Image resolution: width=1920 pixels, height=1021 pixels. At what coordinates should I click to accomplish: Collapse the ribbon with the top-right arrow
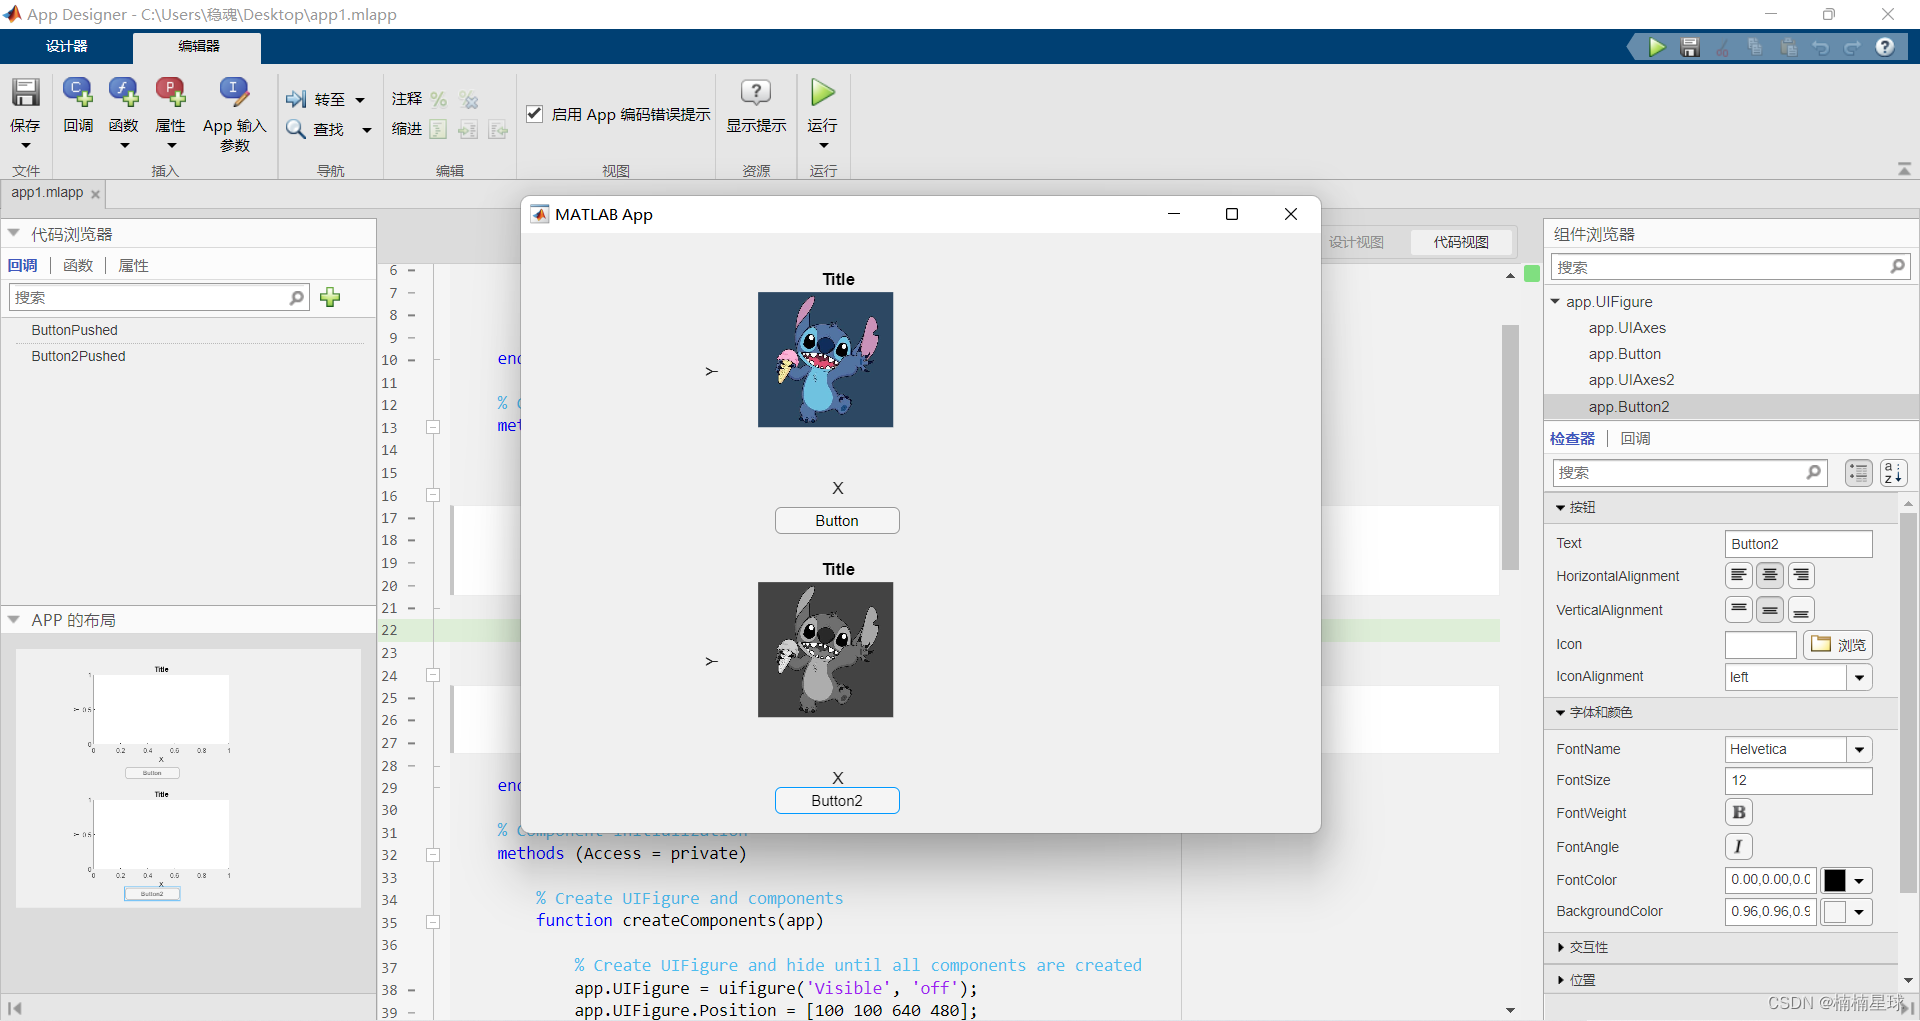1904,169
